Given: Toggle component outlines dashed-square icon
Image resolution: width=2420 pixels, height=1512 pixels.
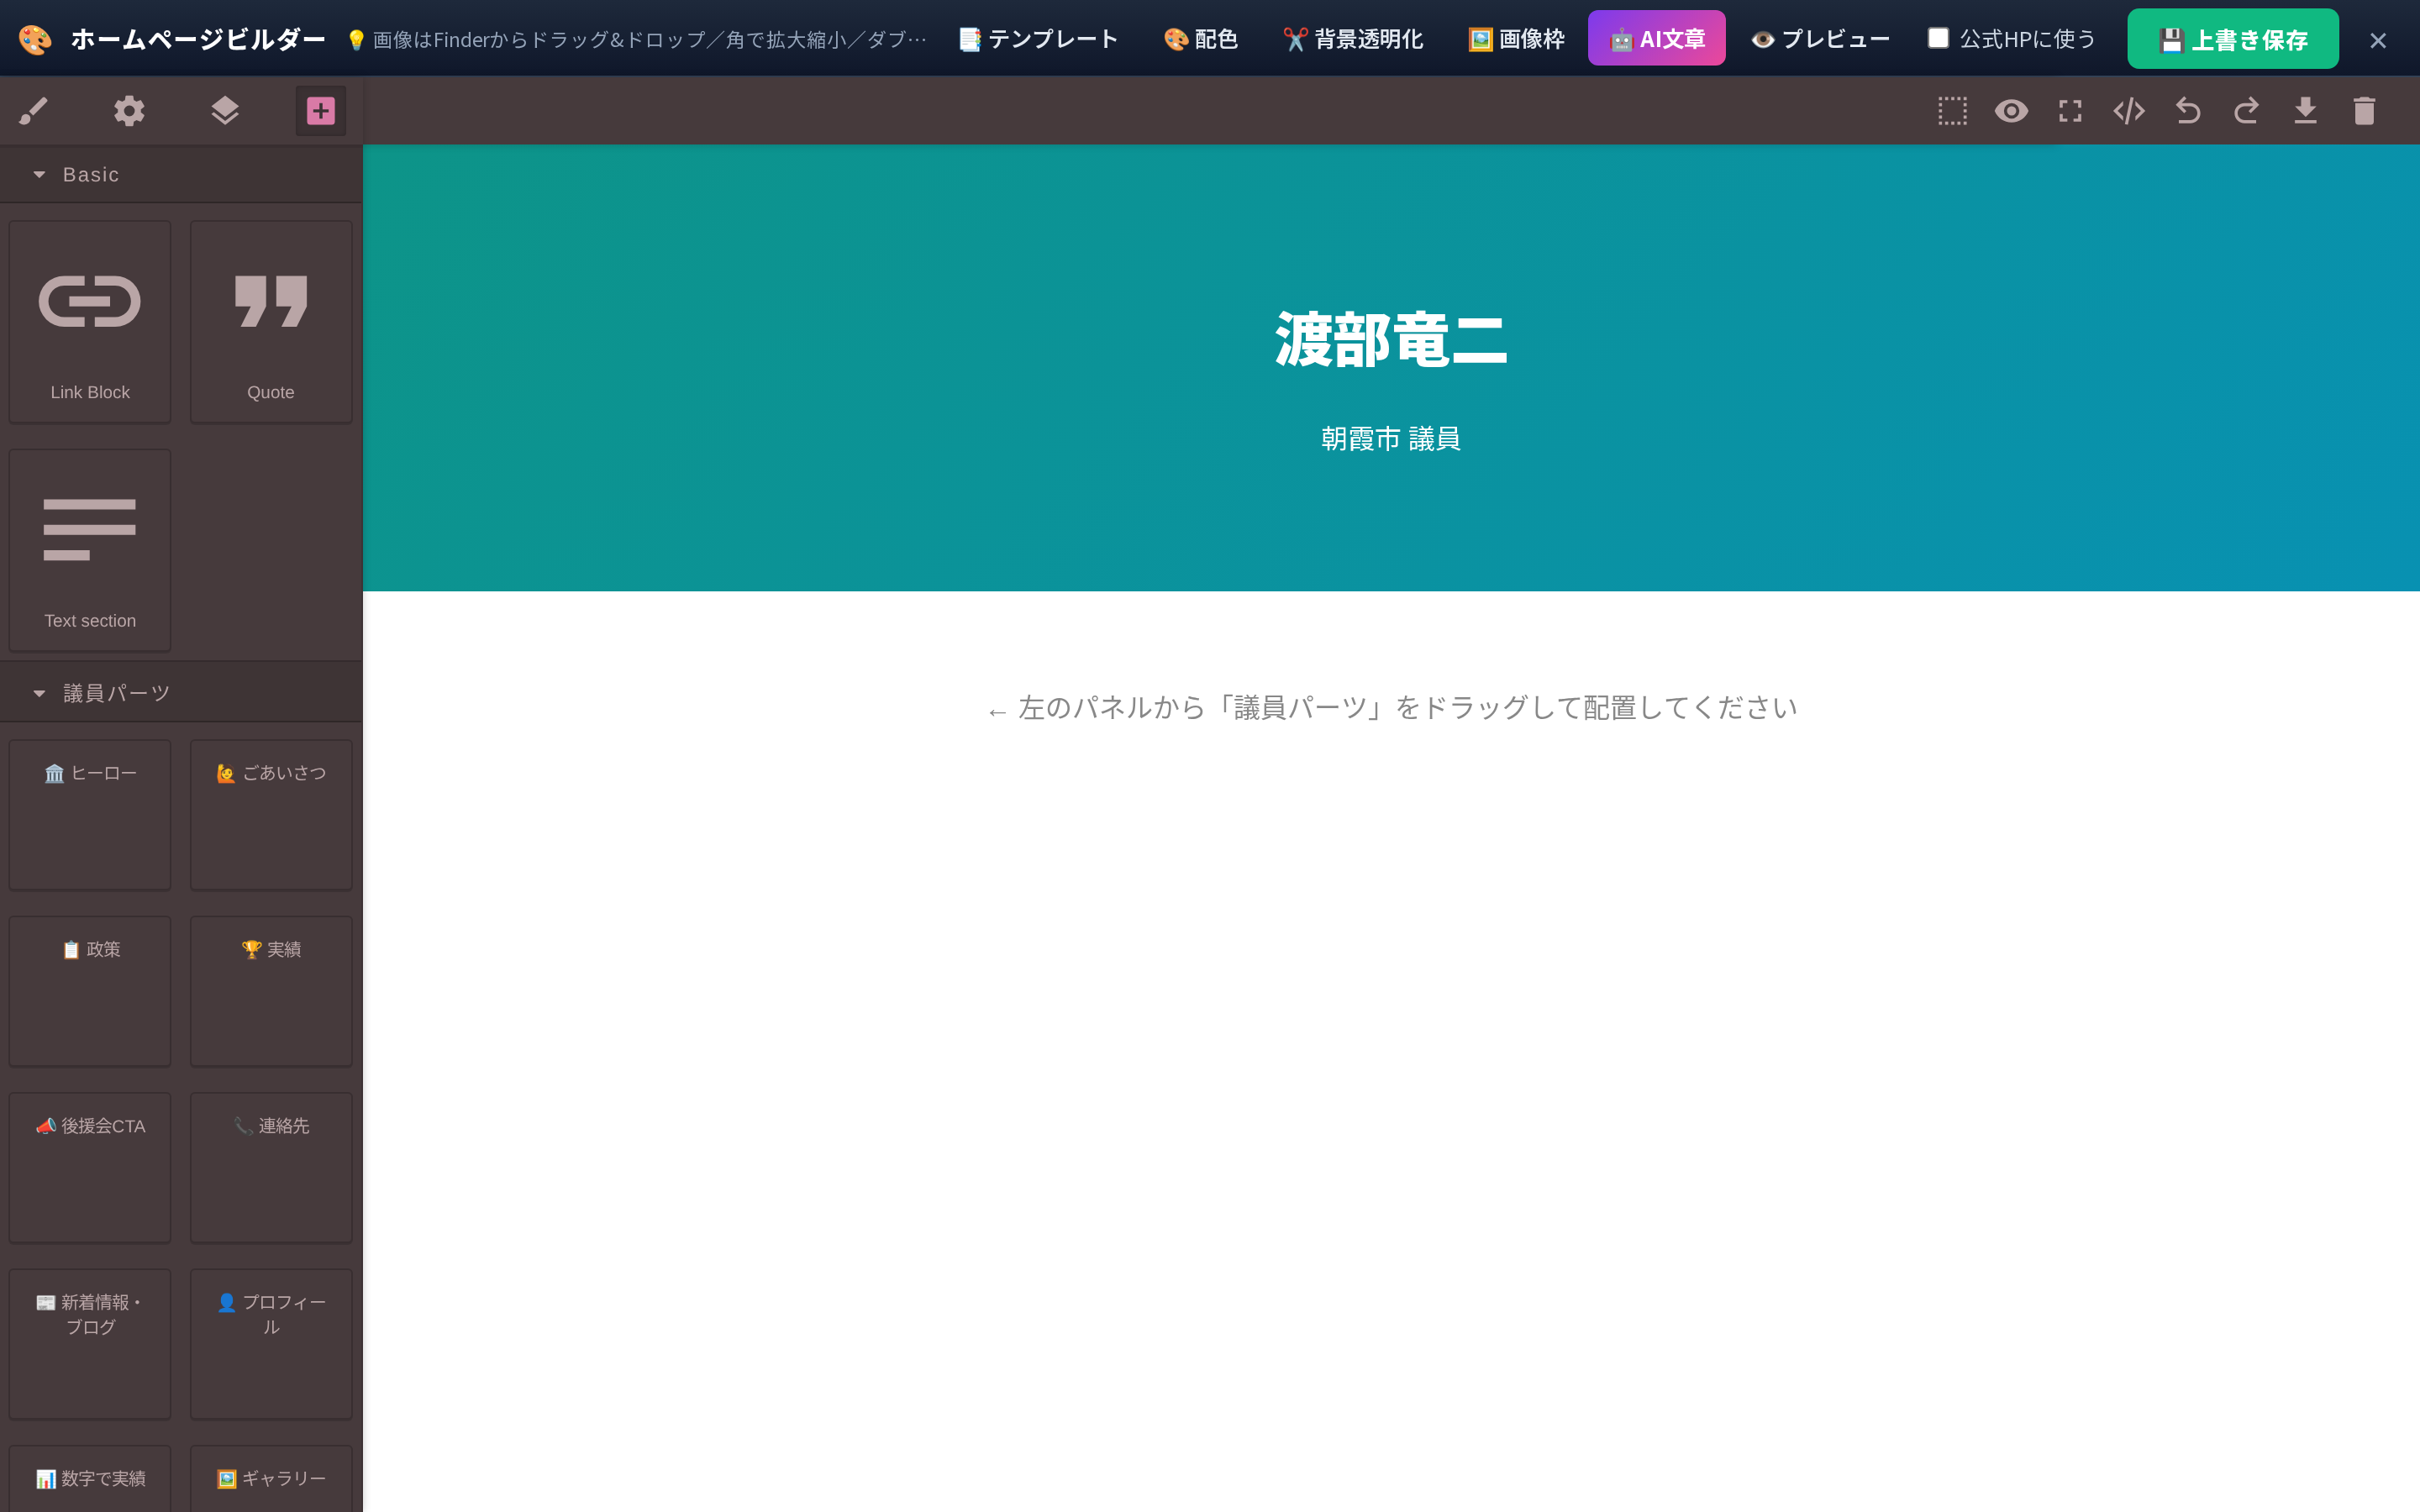Looking at the screenshot, I should click(x=1952, y=110).
